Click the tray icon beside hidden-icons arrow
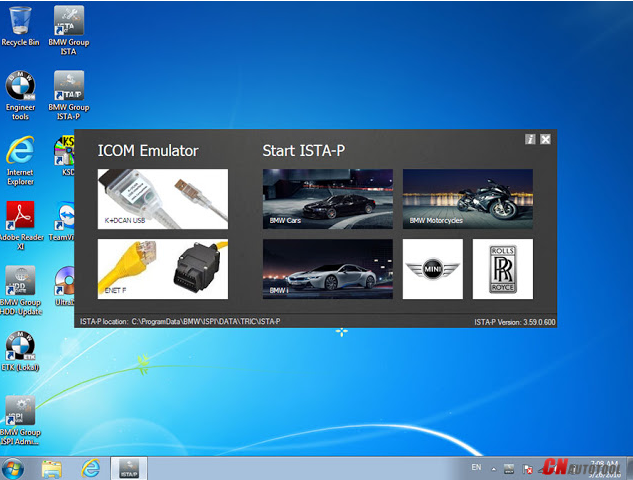This screenshot has height=480, width=633. (x=509, y=469)
